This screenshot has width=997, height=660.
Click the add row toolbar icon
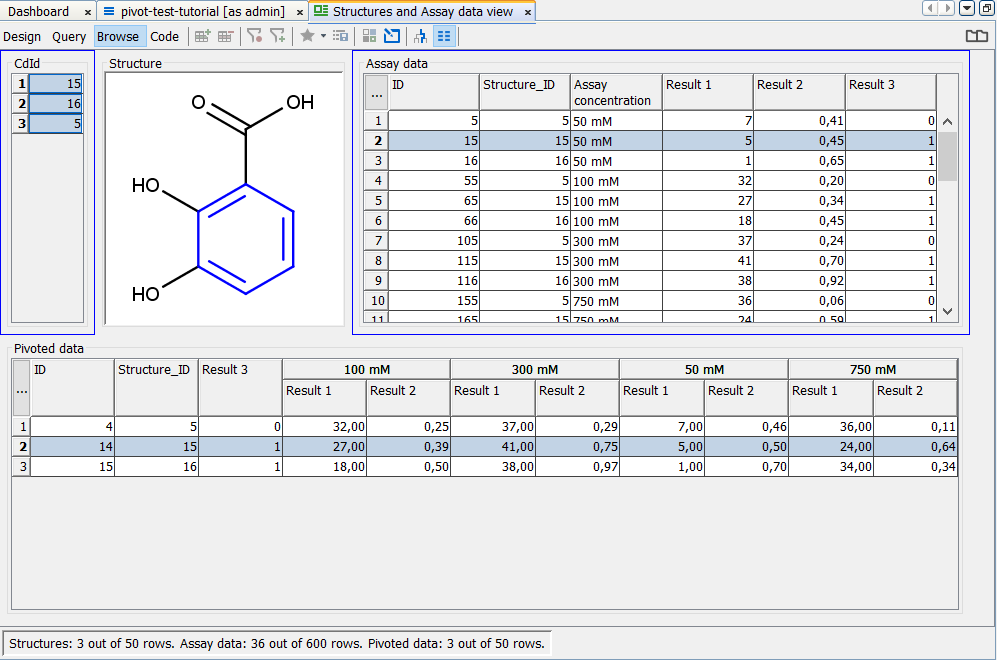[202, 36]
